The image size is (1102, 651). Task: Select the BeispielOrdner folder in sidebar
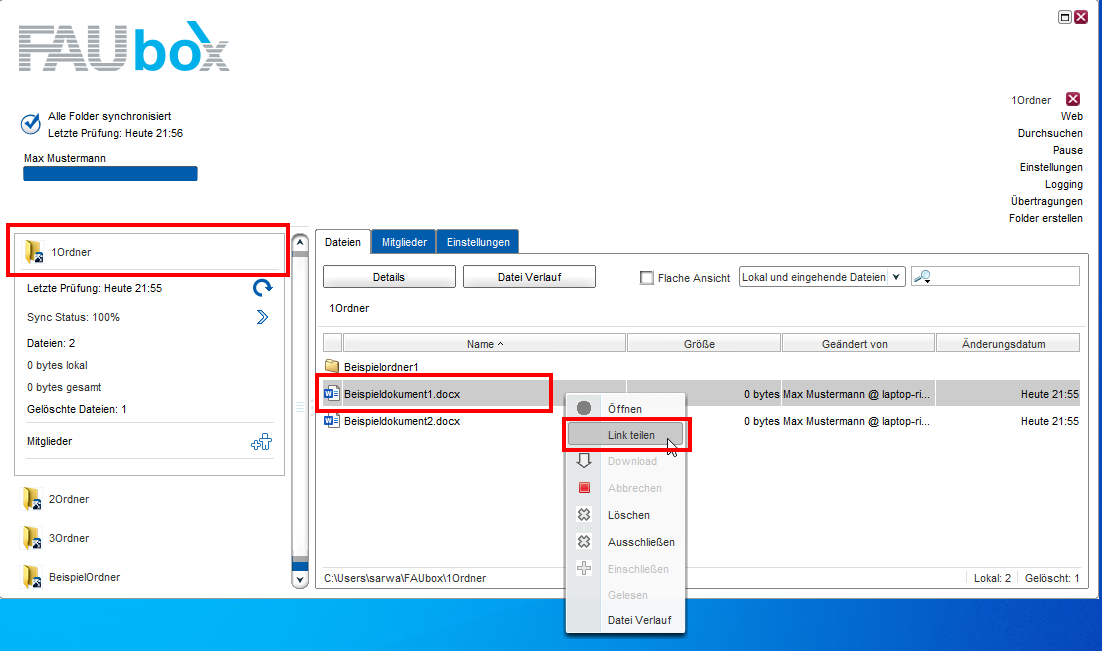(x=84, y=577)
